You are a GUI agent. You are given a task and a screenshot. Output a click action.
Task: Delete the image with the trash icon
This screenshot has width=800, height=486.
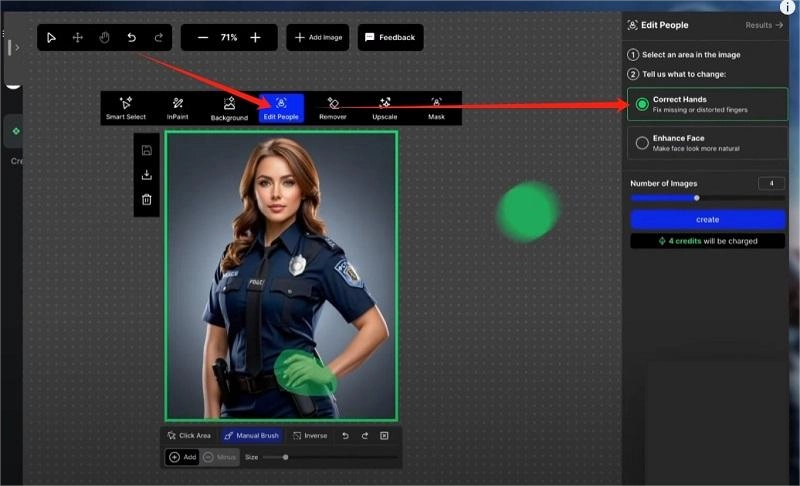tap(147, 199)
